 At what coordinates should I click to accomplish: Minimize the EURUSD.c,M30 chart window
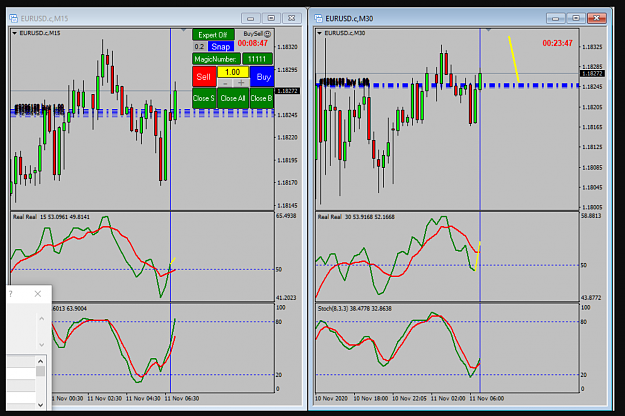[x=556, y=18]
